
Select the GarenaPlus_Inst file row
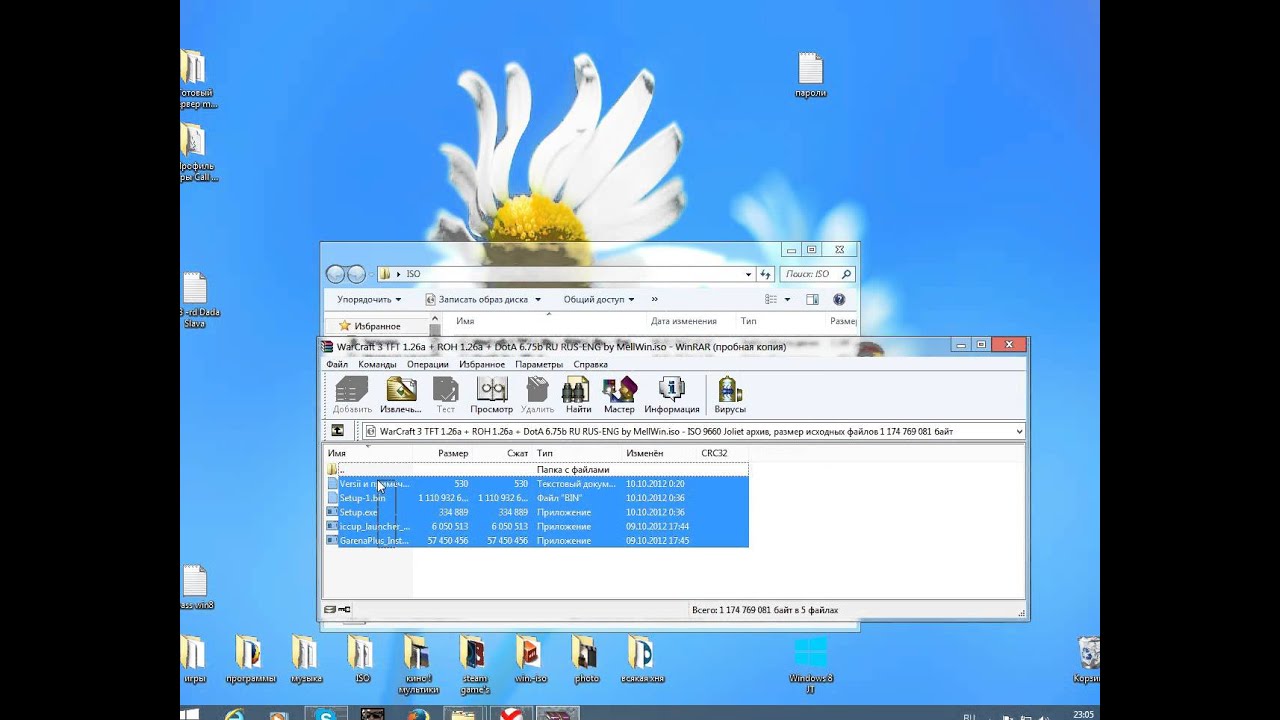click(536, 540)
